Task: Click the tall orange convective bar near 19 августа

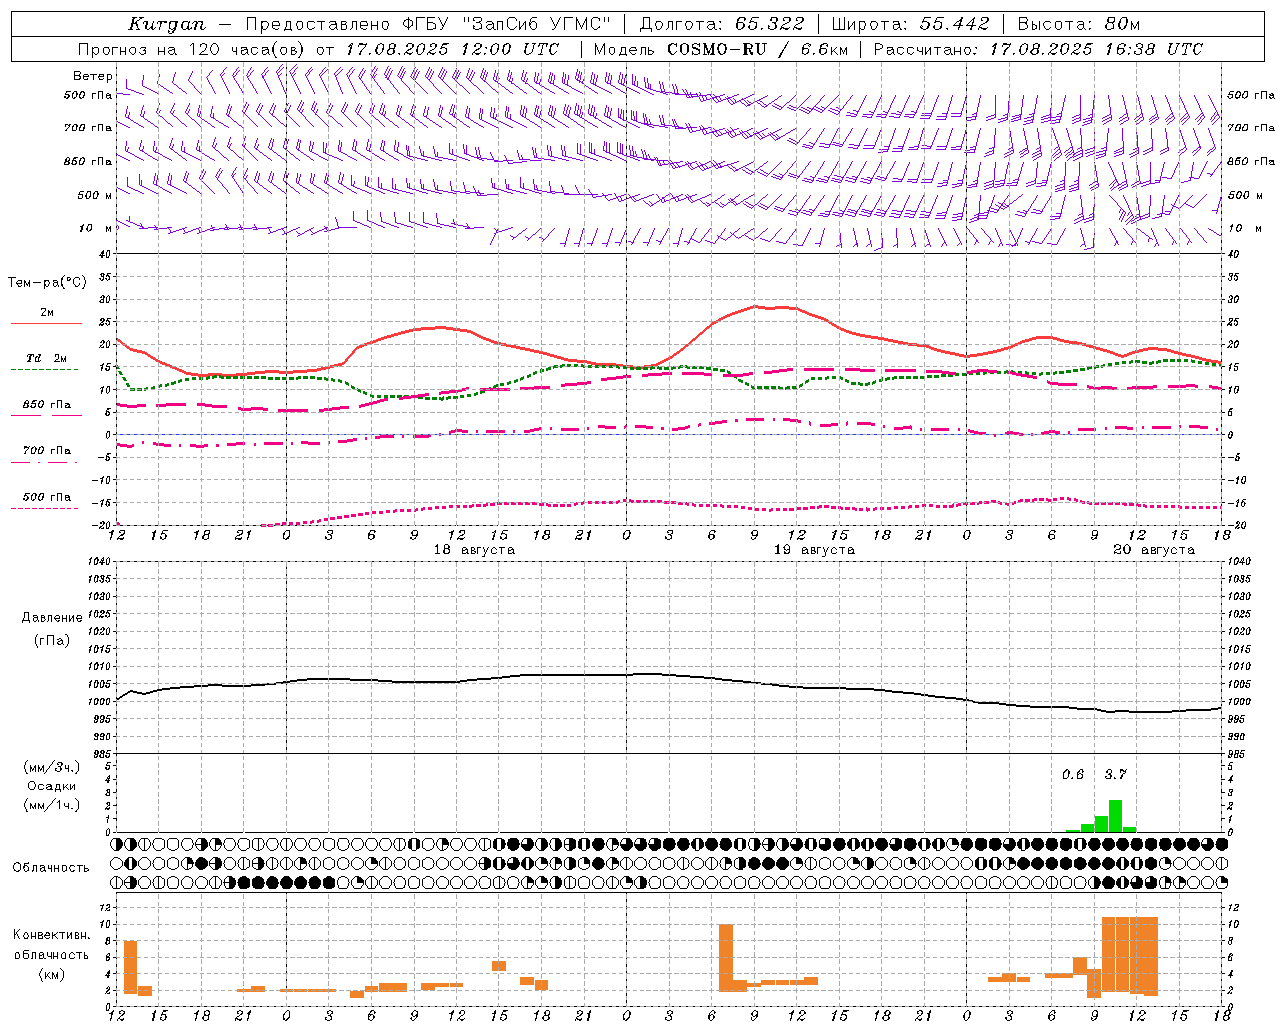Action: (726, 958)
